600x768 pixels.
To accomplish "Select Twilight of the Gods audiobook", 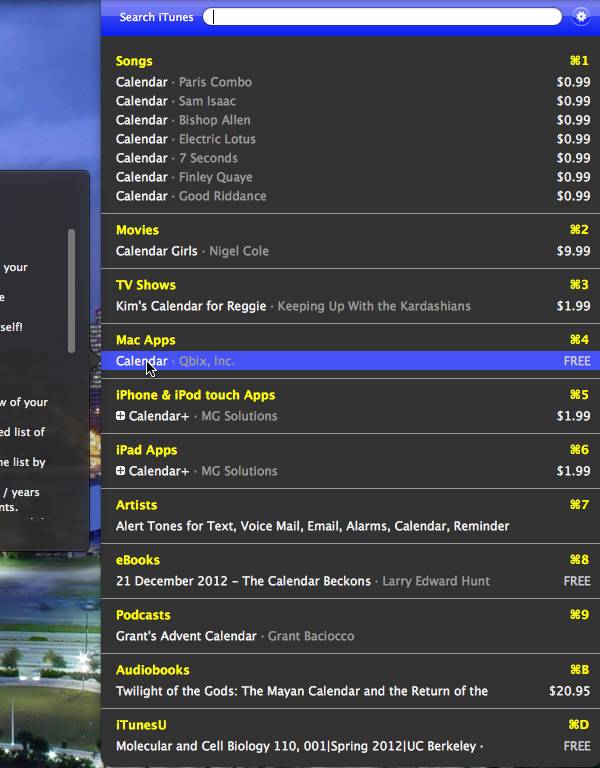I will tap(351, 691).
